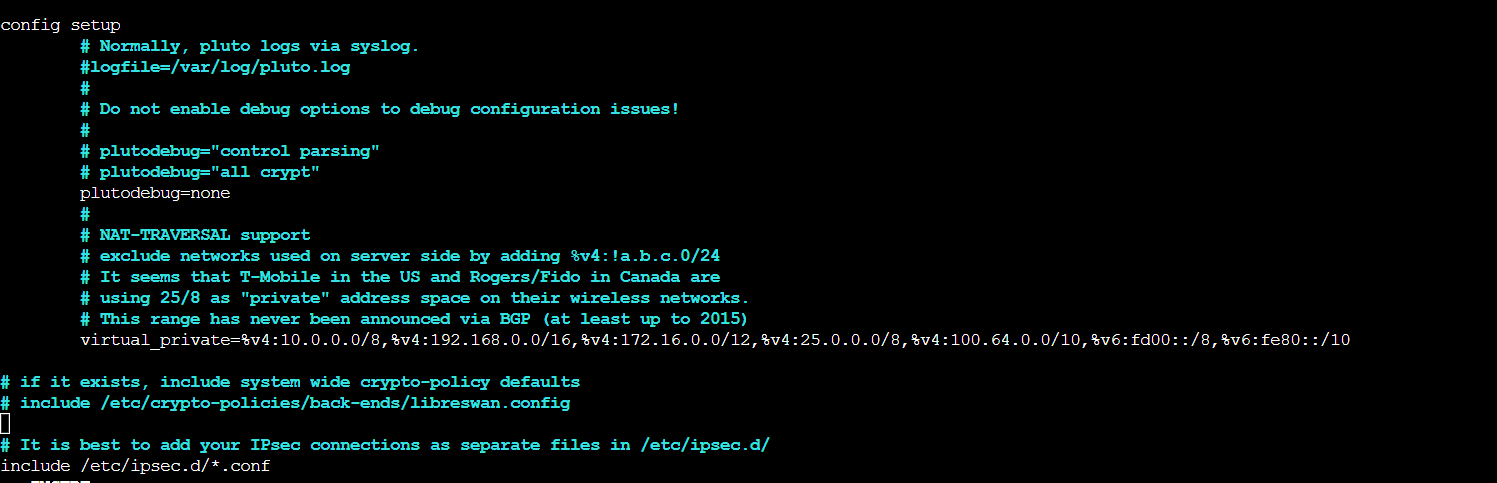1497x483 pixels.
Task: Click the %v6:fe80::/10 entry
Action: 1285,340
